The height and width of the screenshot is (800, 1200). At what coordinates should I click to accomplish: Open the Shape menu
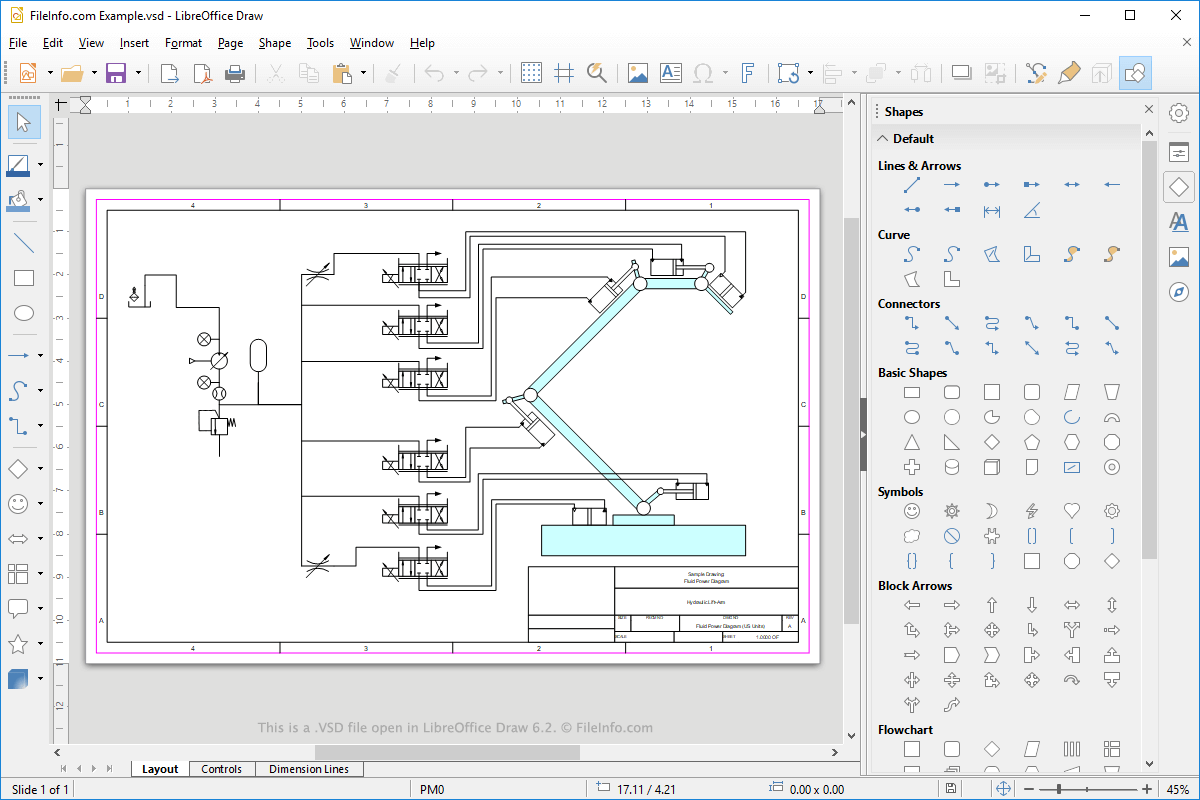coord(274,43)
